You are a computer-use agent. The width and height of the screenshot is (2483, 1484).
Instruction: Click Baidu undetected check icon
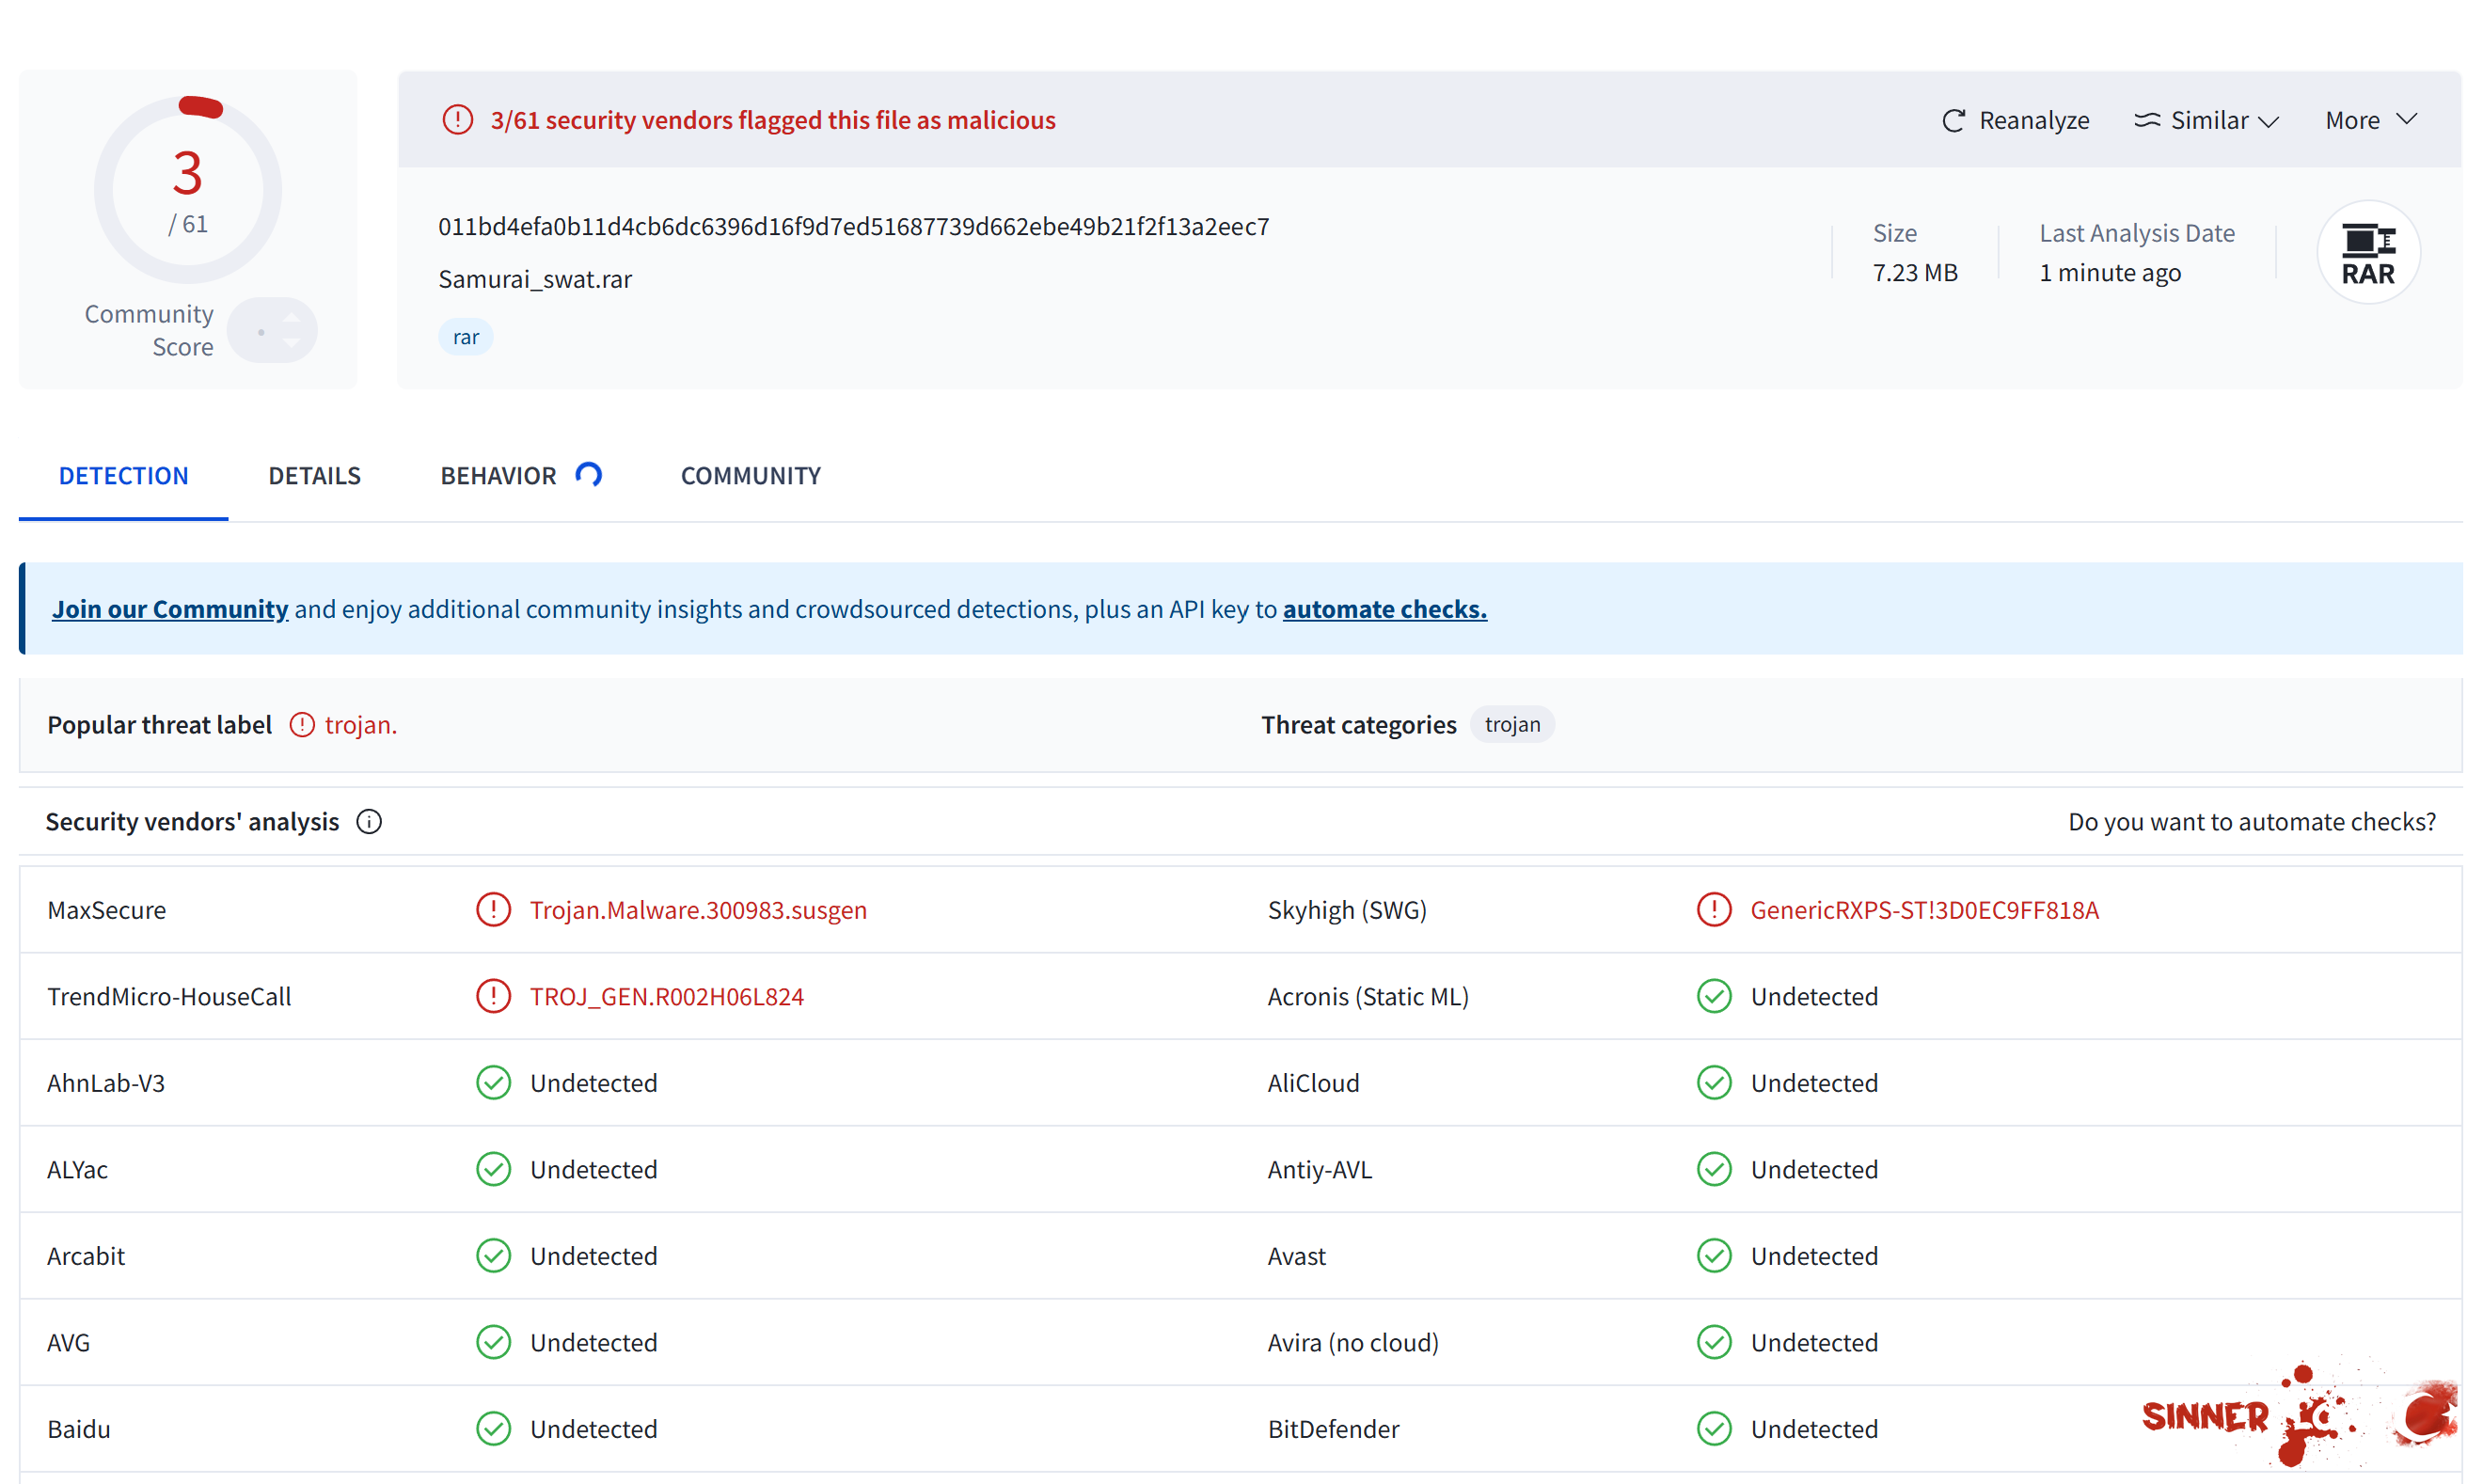pyautogui.click(x=493, y=1428)
